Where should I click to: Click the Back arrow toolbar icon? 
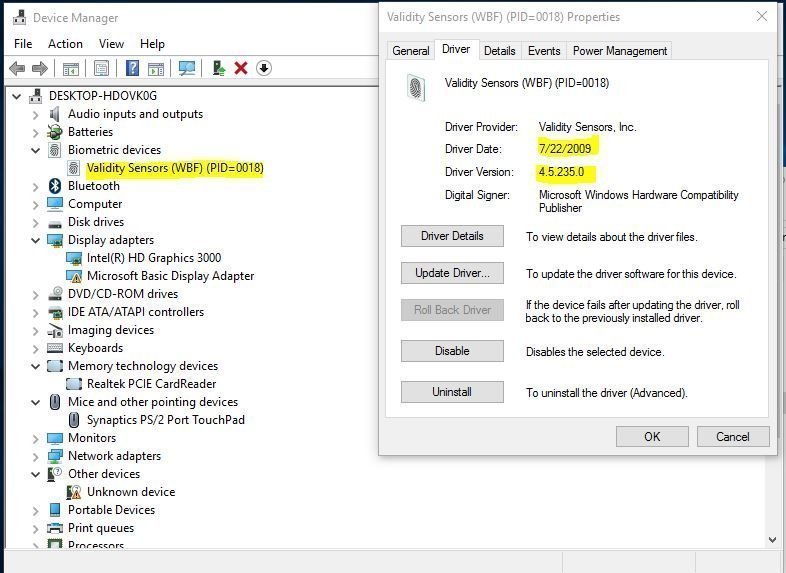pos(17,68)
